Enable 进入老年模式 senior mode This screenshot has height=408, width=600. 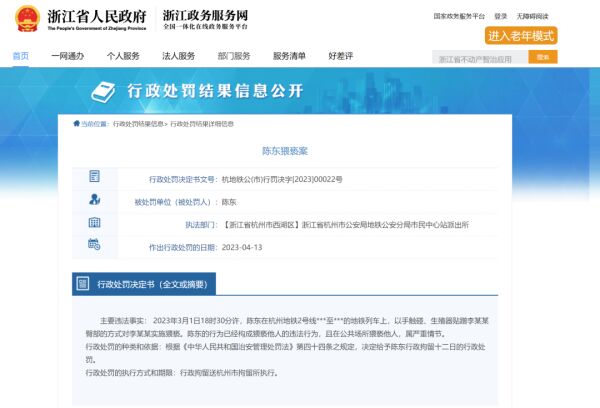520,36
